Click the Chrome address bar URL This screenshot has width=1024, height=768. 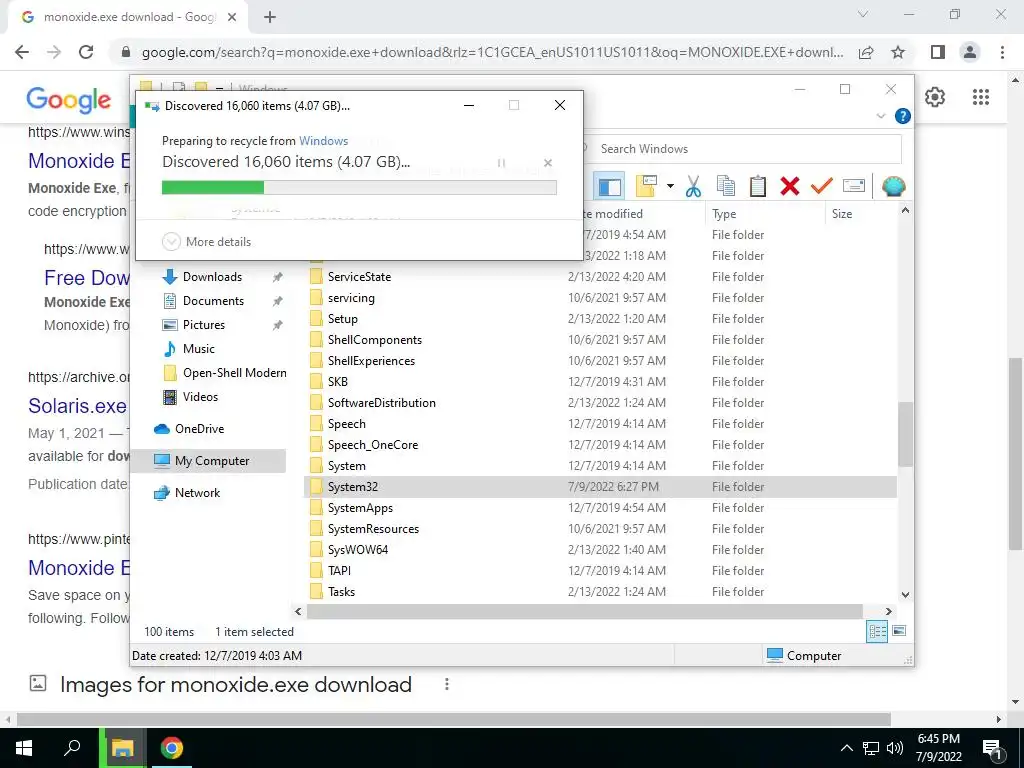(x=492, y=52)
